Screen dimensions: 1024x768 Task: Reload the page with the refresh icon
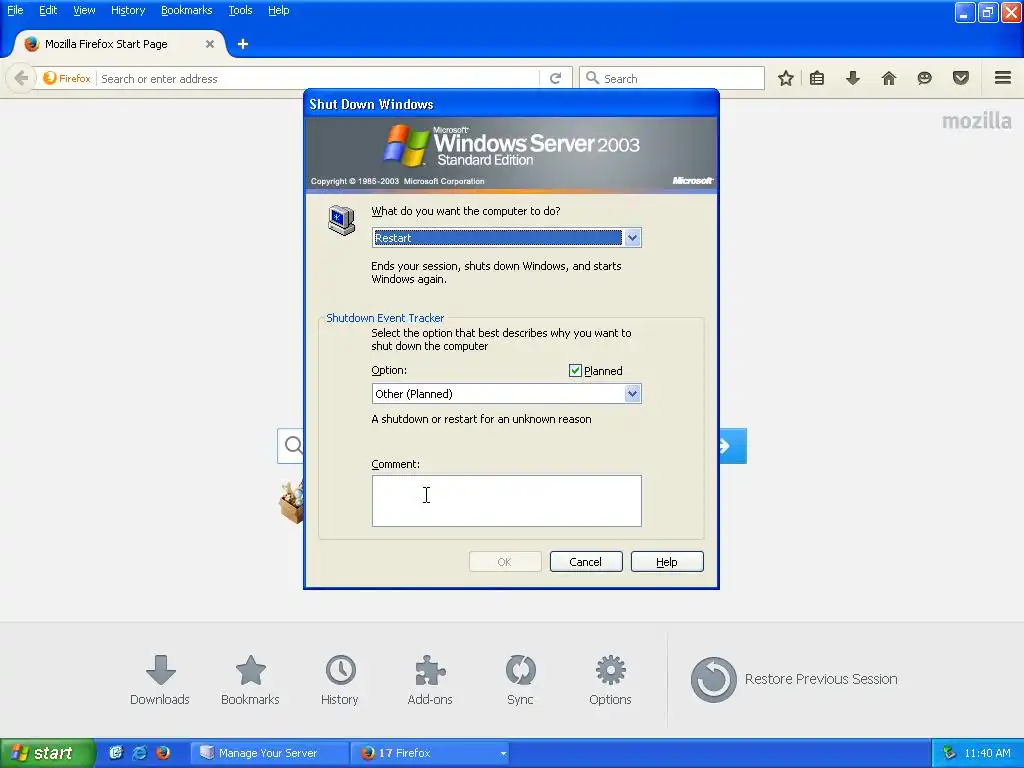coord(556,78)
